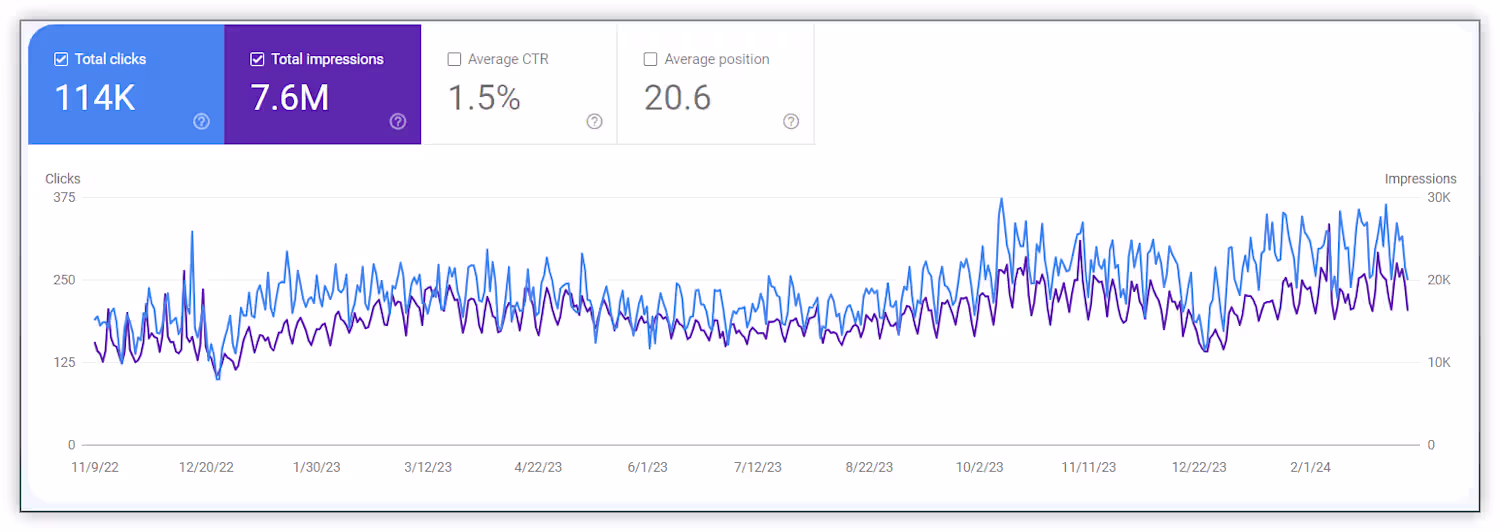The height and width of the screenshot is (532, 1500).
Task: Select the 12/20/22 date on the axis
Action: pos(206,467)
